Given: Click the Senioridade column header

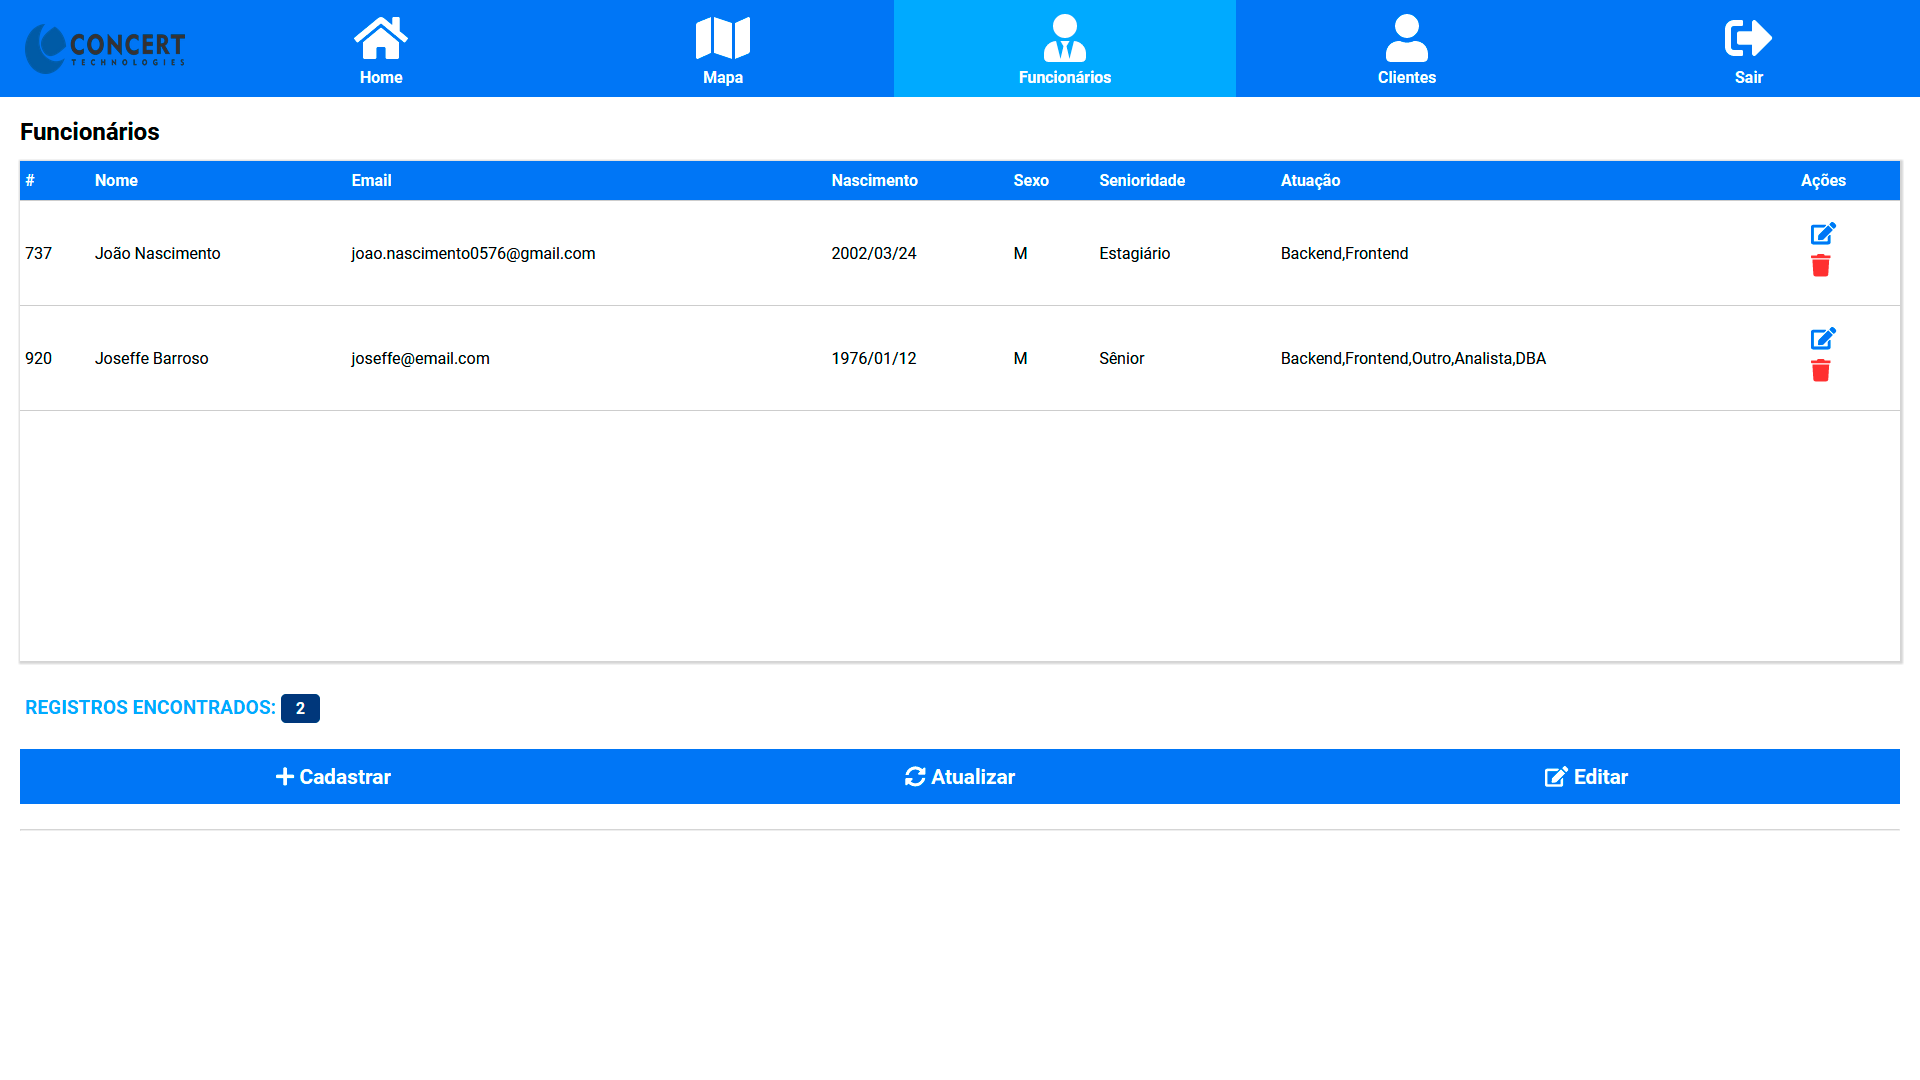Looking at the screenshot, I should tap(1141, 181).
